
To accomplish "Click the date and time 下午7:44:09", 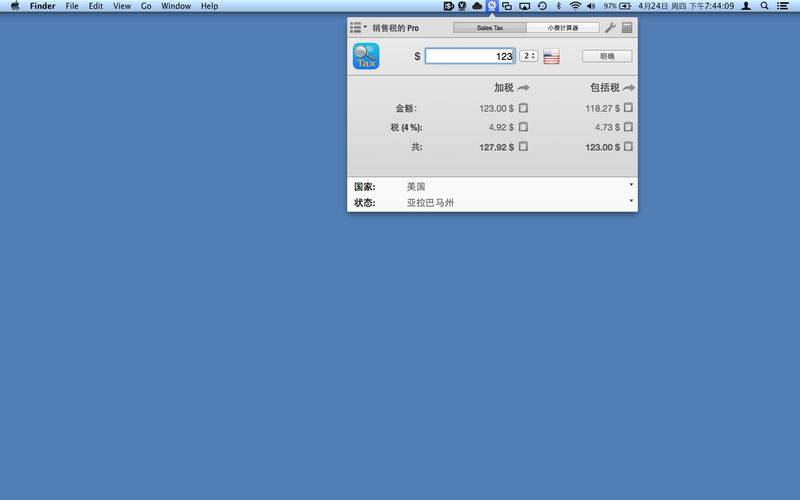I will point(686,6).
